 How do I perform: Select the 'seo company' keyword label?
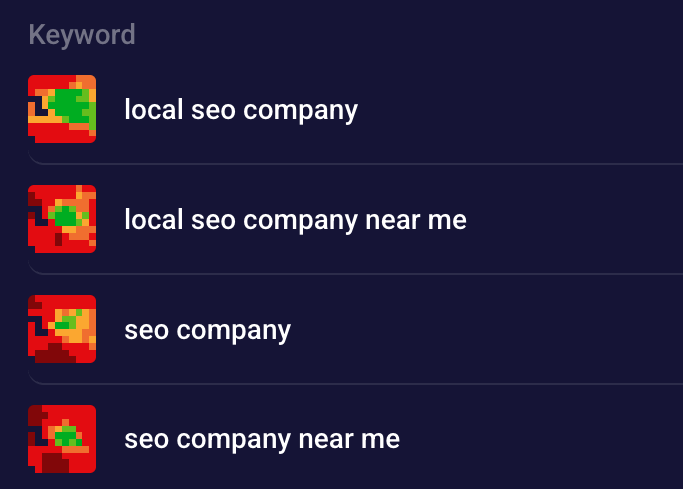(207, 329)
